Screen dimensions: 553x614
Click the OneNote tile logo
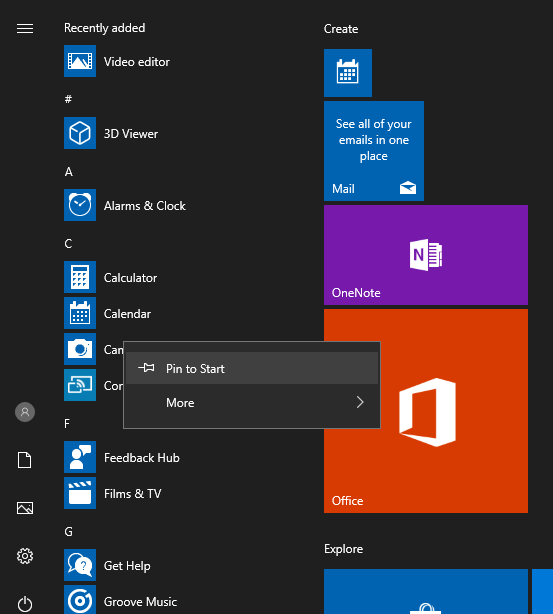pyautogui.click(x=426, y=255)
